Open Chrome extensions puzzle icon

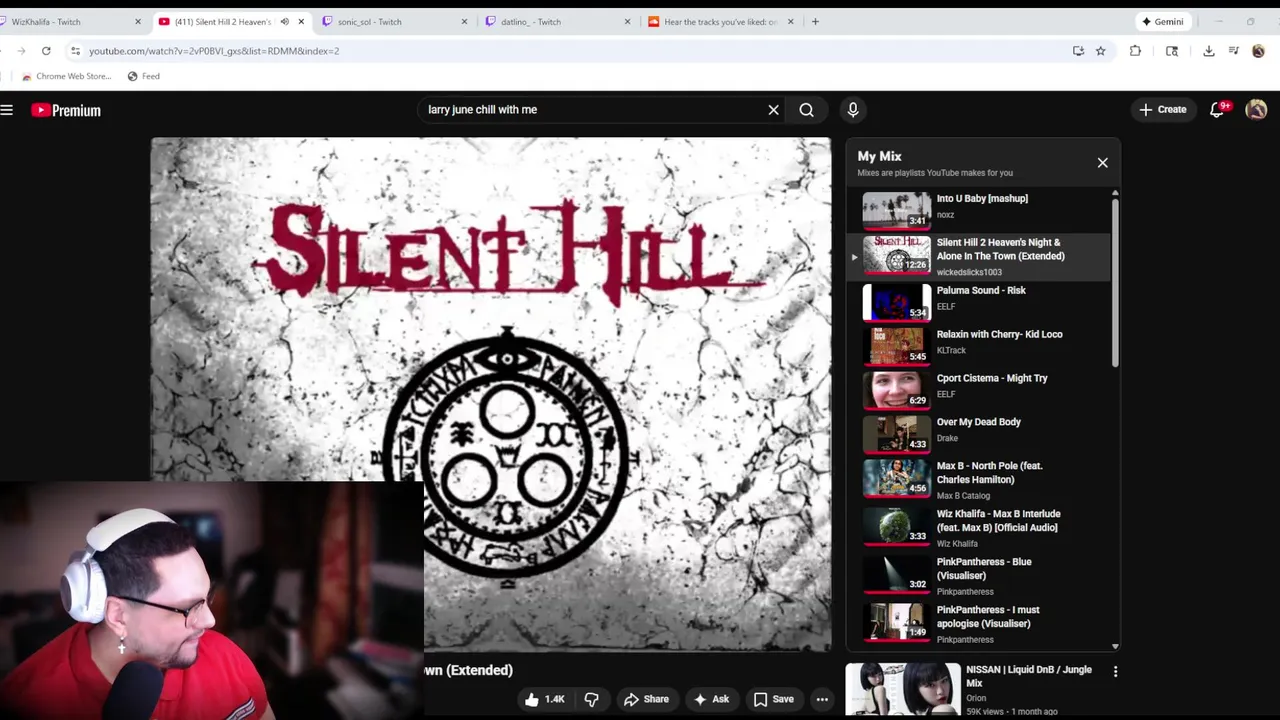pos(1135,51)
